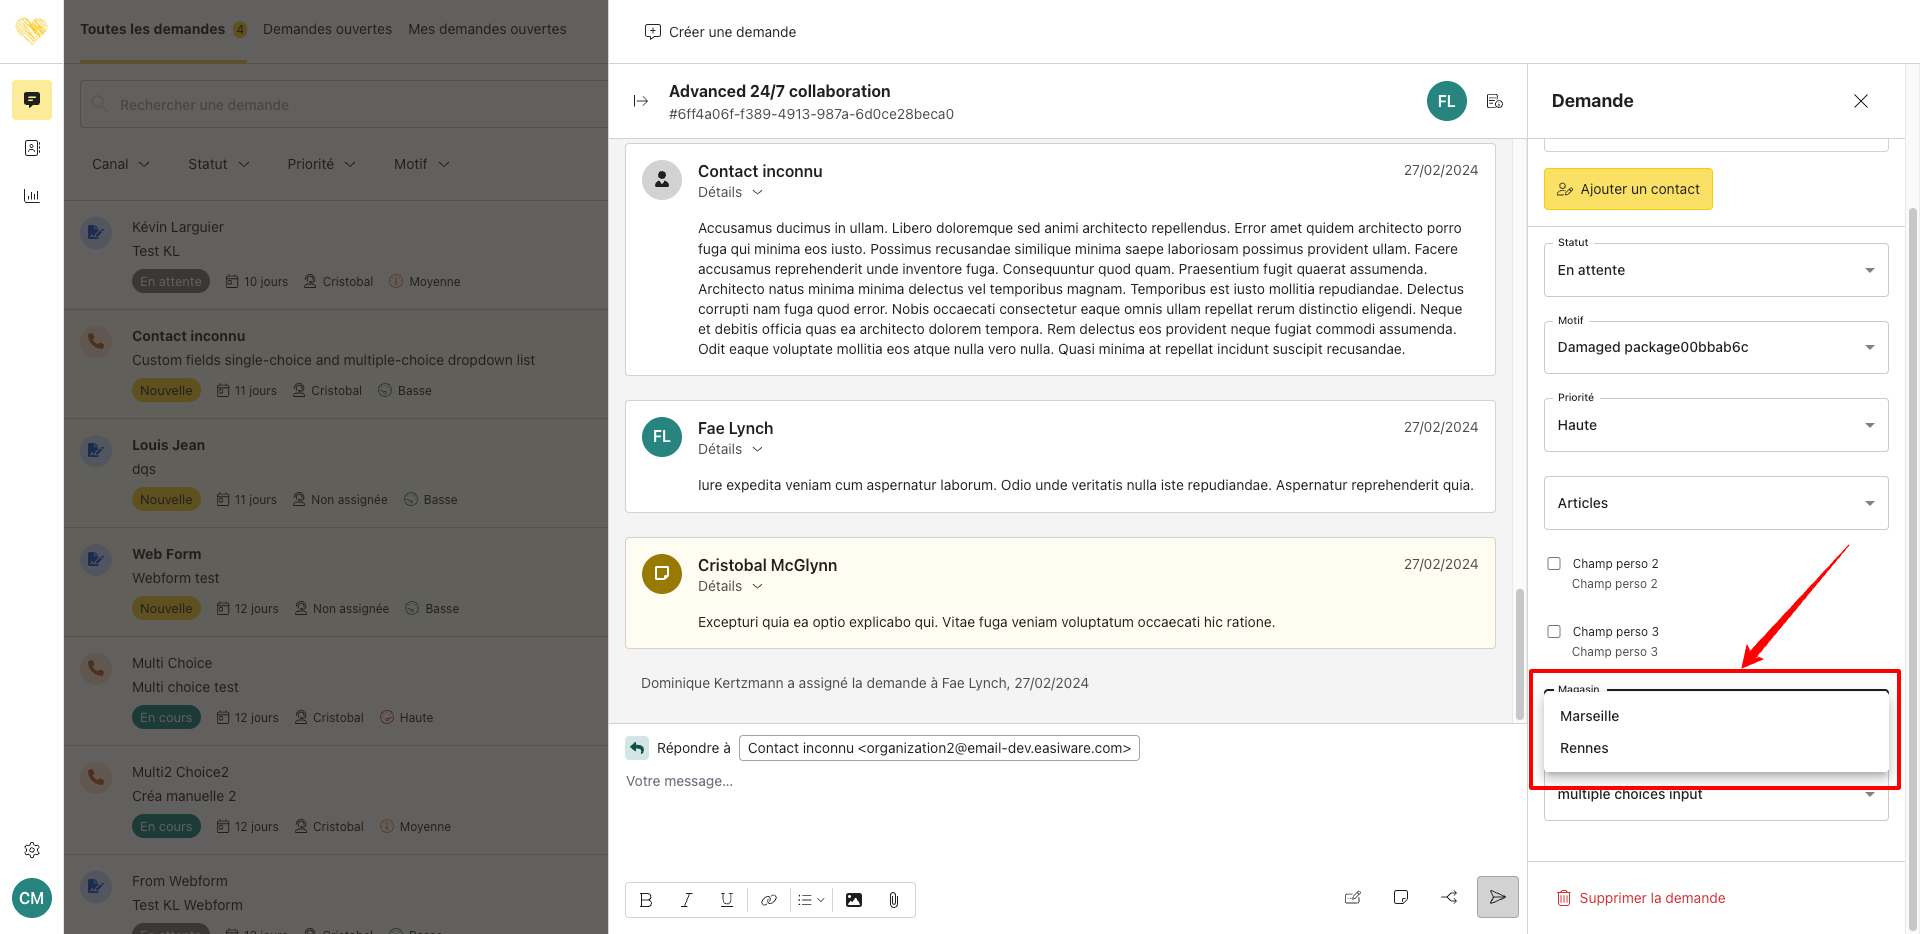Select Marseille from the Magasin list

(x=1590, y=716)
